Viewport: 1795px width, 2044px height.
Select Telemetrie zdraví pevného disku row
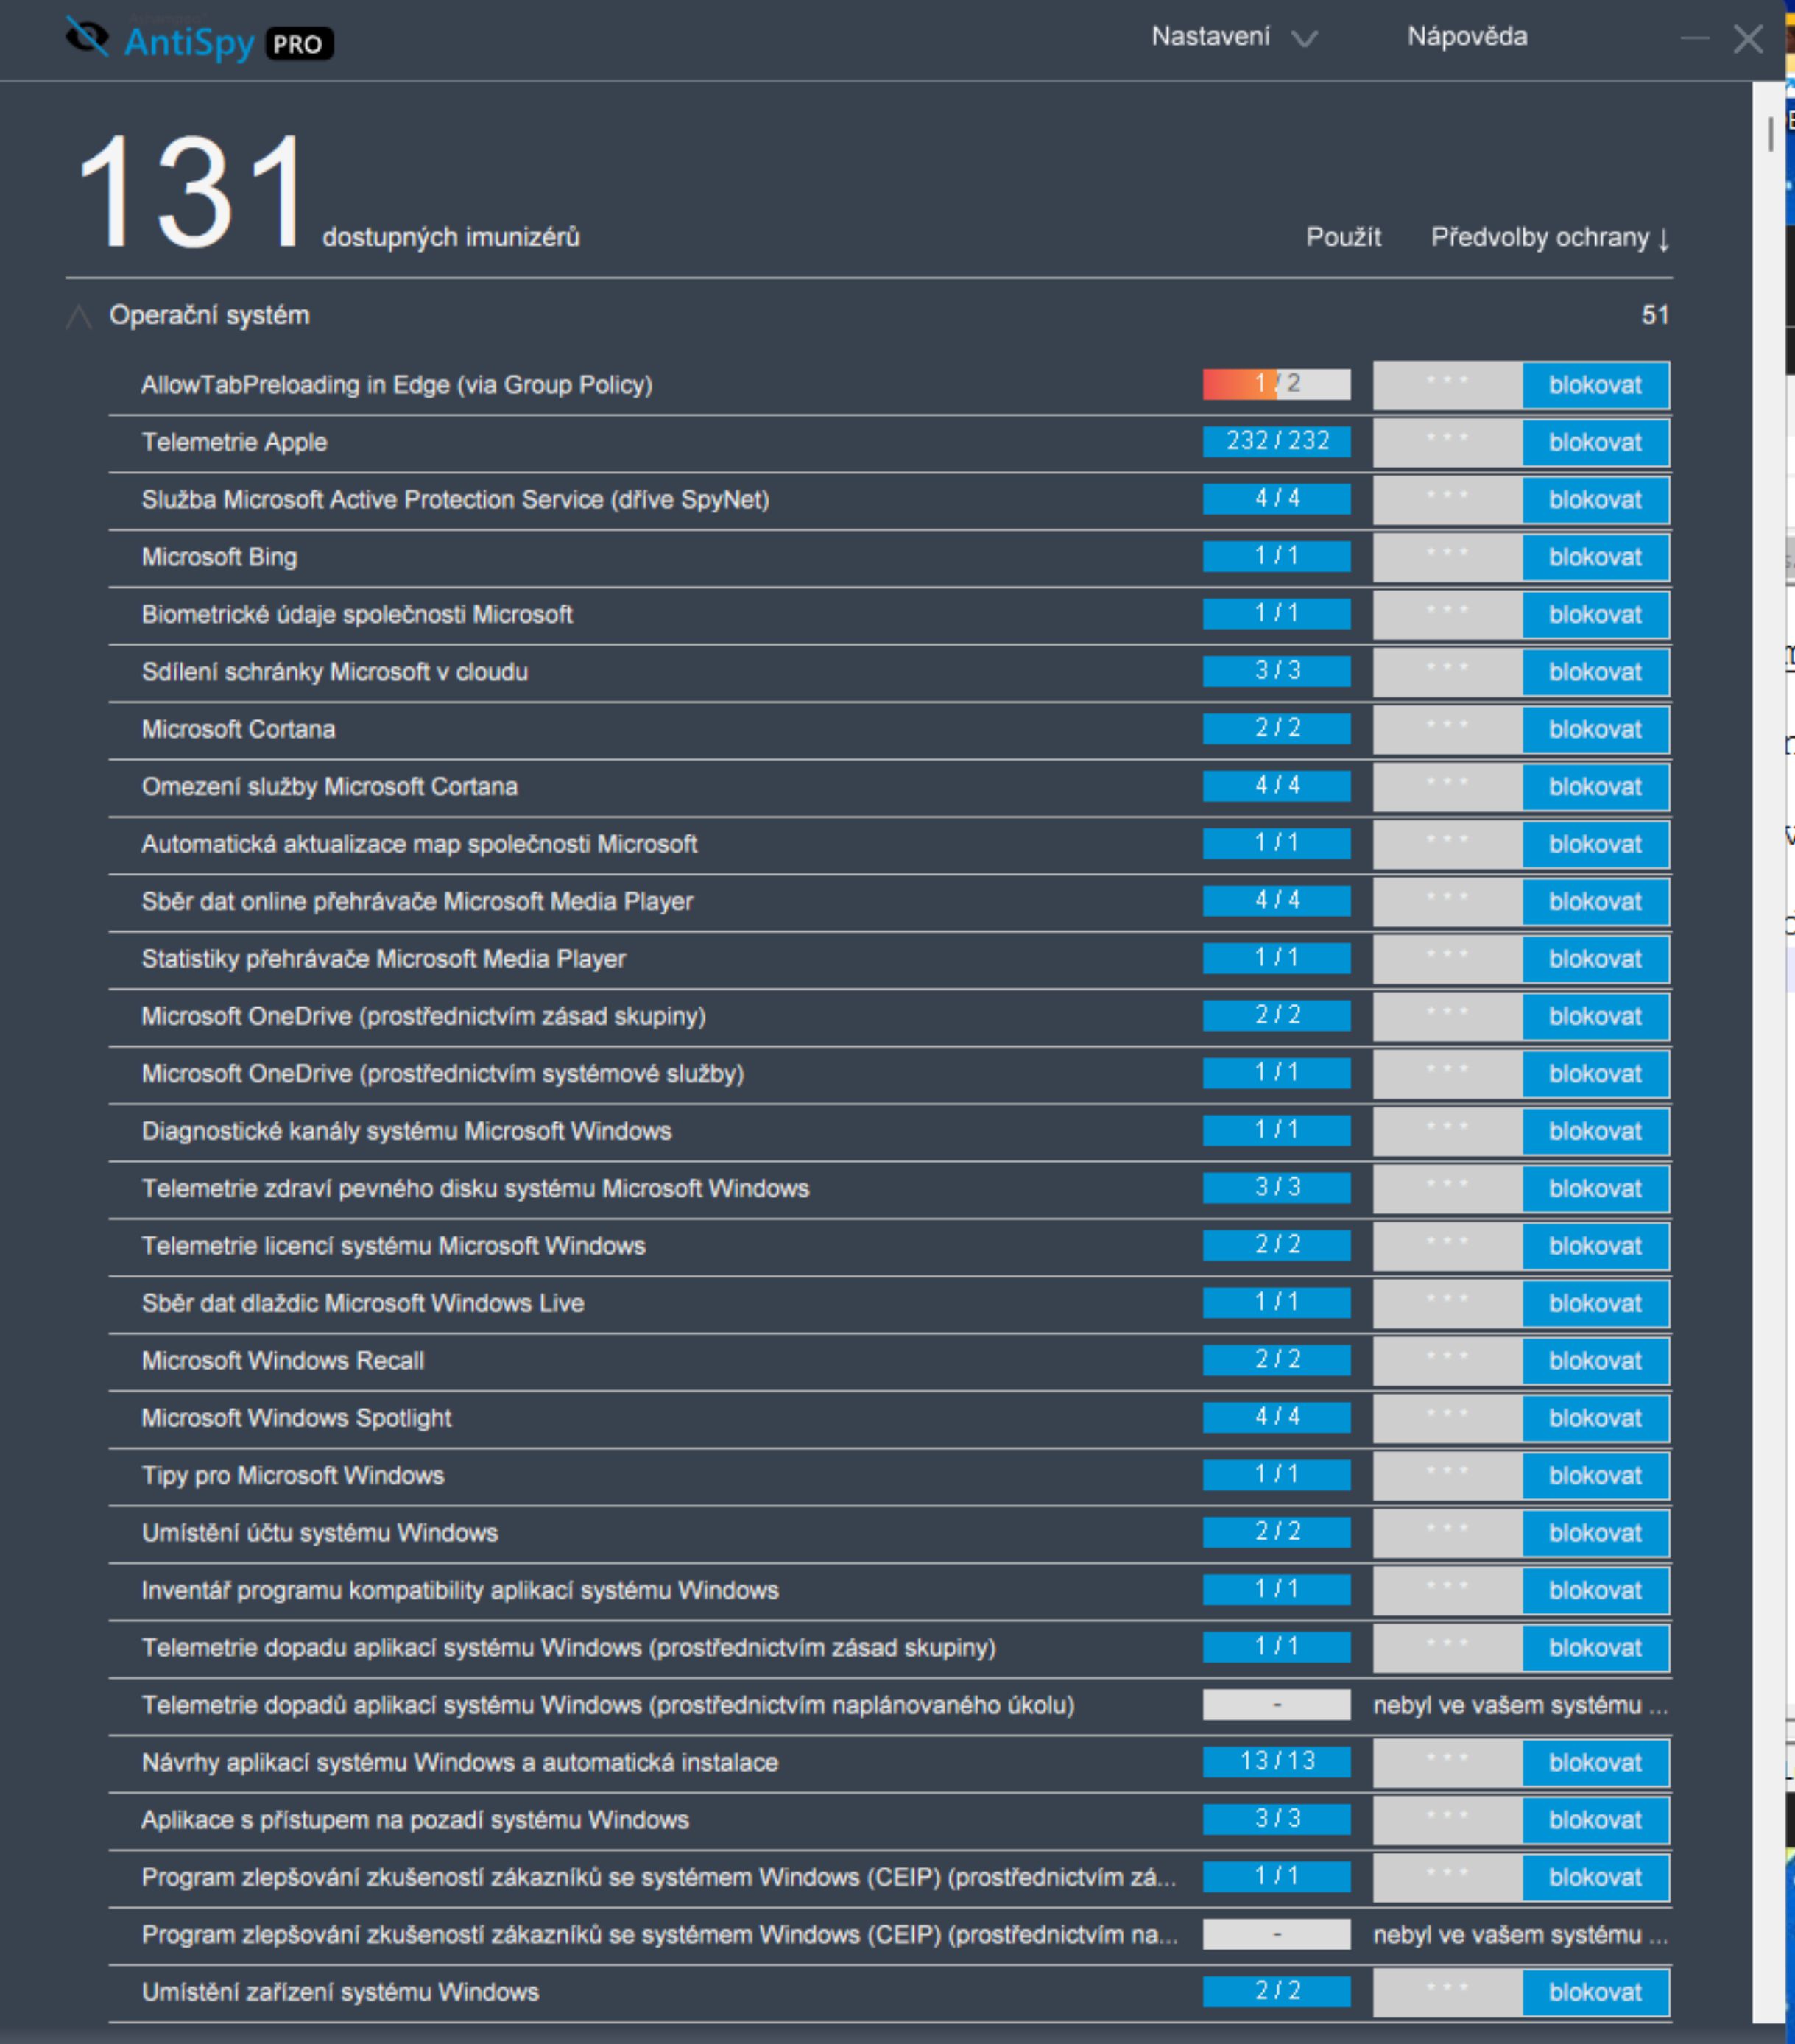[890, 1188]
